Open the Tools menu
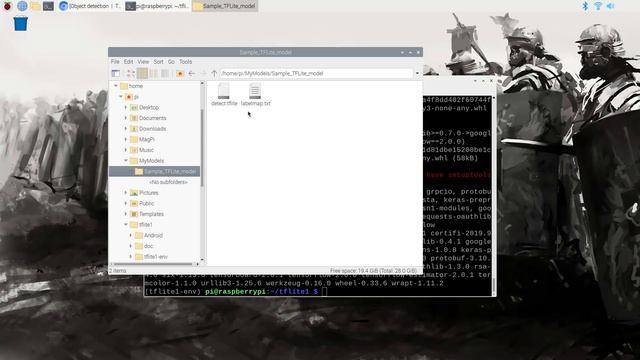This screenshot has width=640, height=360. [185, 62]
